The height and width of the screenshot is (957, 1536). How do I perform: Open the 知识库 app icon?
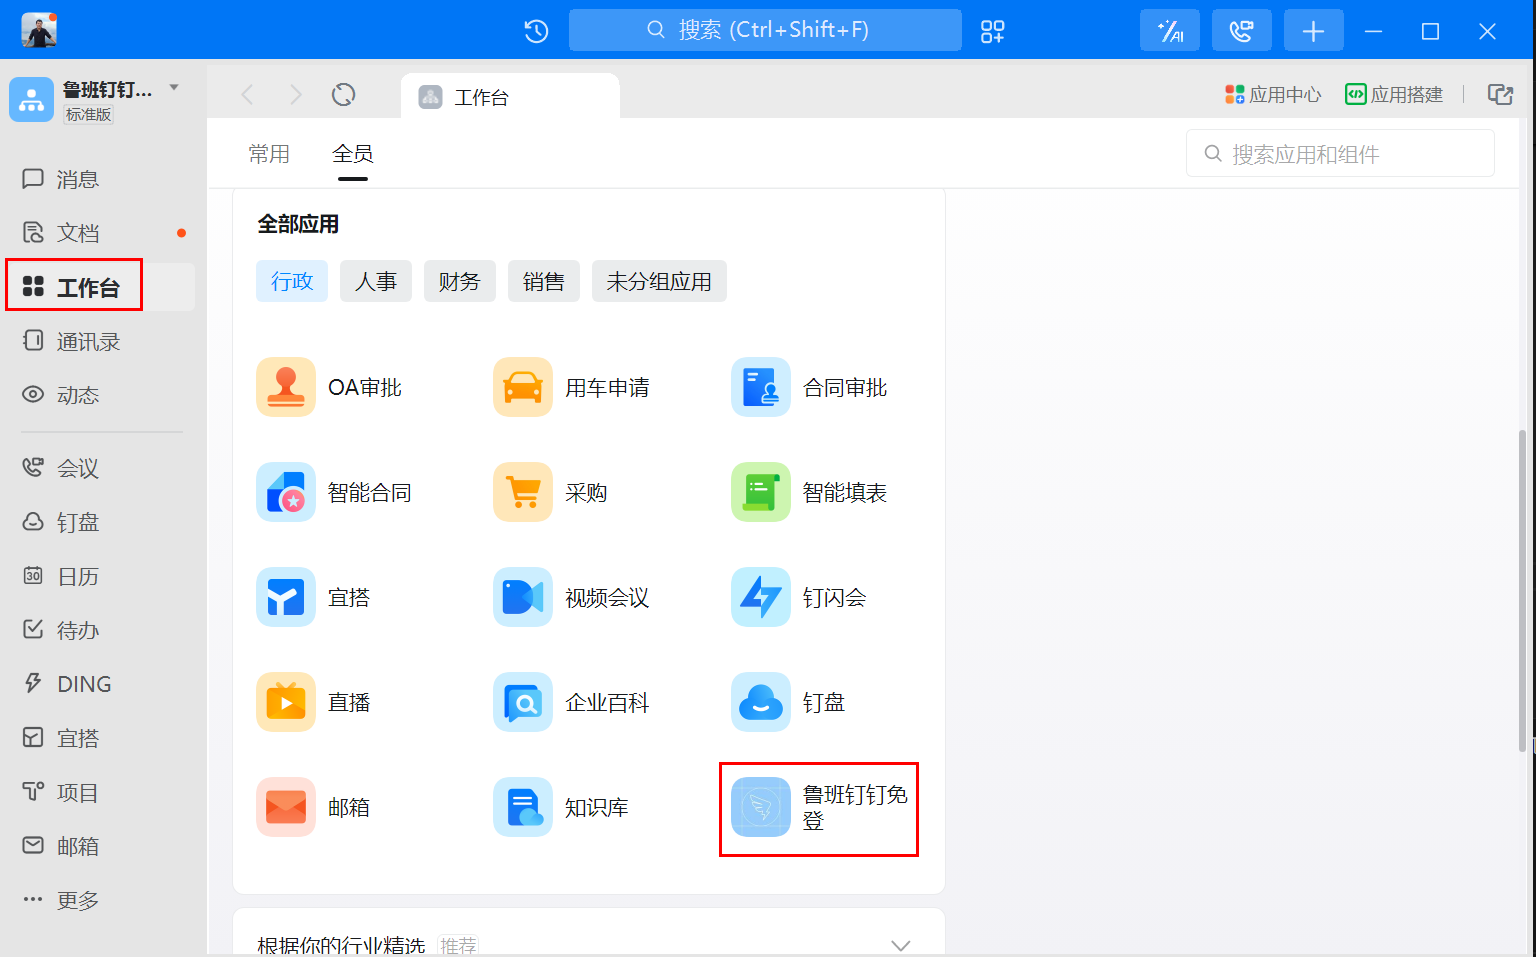tap(523, 807)
